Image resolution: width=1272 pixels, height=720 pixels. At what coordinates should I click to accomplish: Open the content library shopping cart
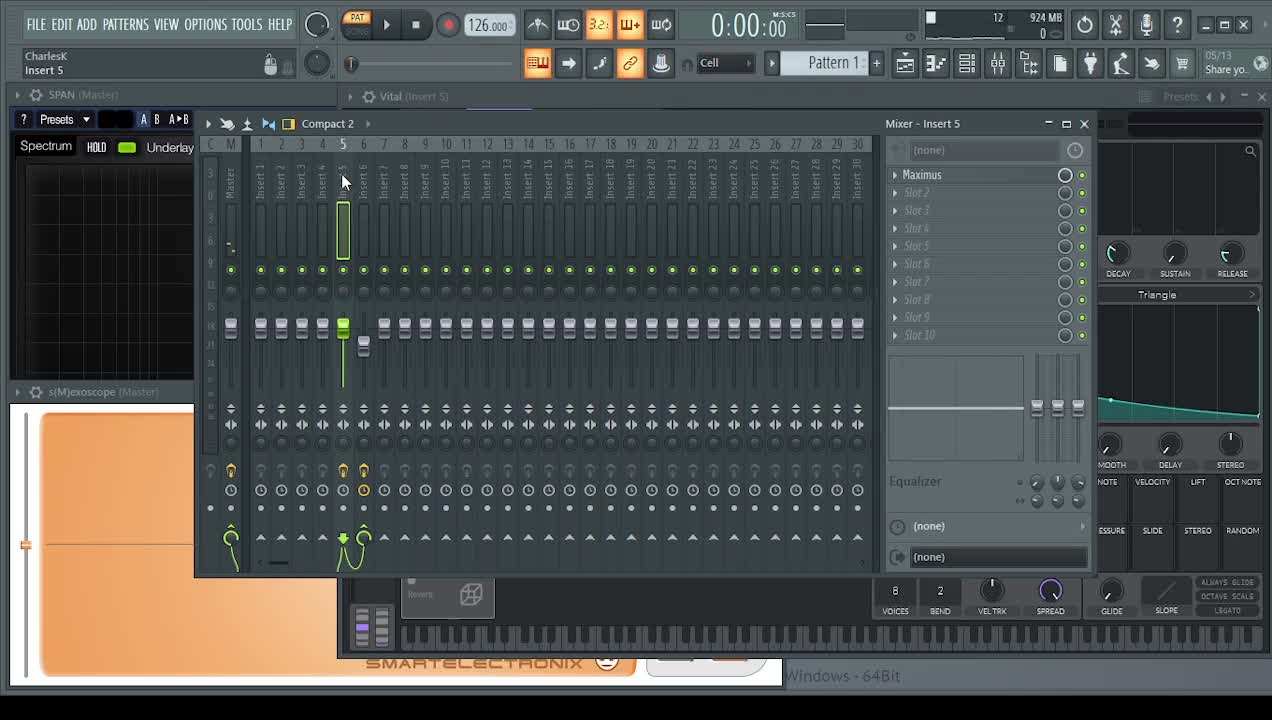pyautogui.click(x=1182, y=64)
